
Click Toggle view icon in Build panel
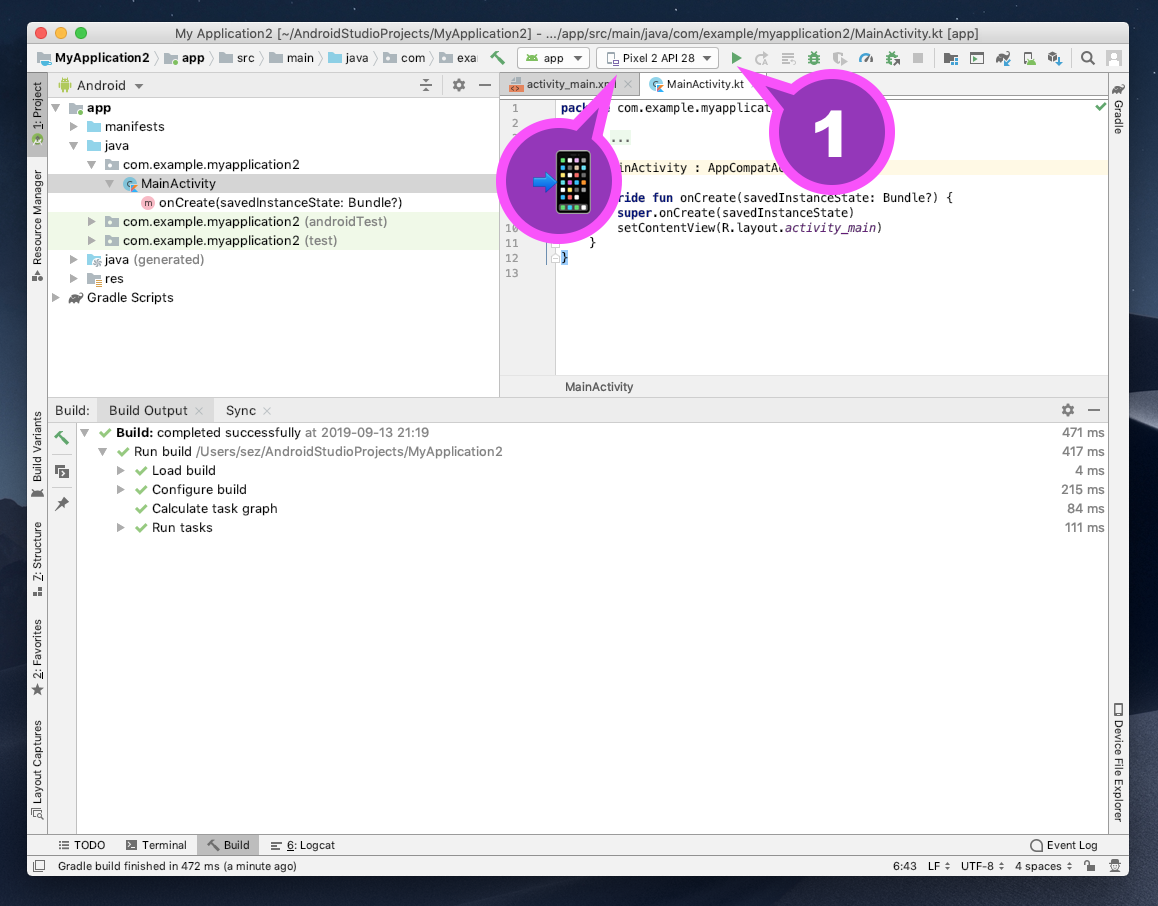tap(62, 471)
